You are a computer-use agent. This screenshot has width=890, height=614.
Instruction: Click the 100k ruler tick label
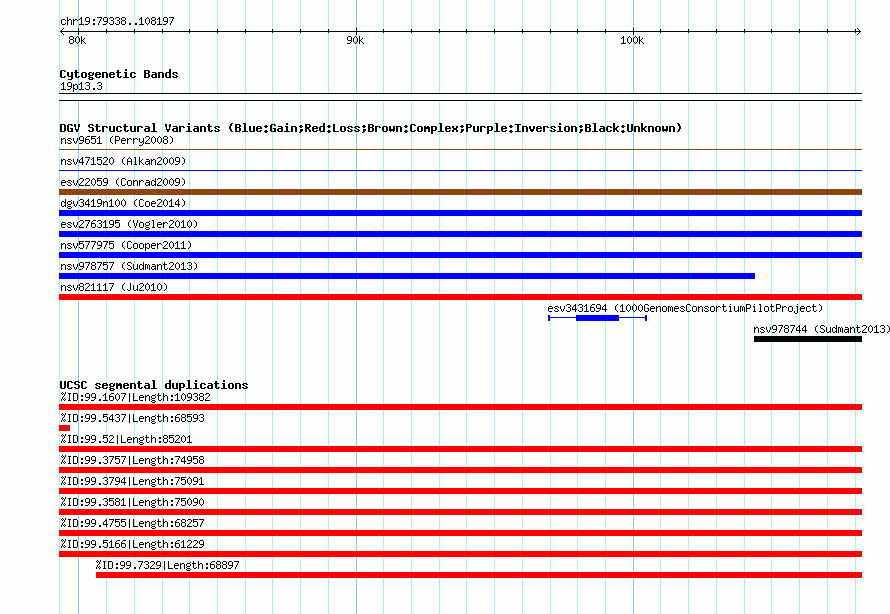pyautogui.click(x=632, y=40)
